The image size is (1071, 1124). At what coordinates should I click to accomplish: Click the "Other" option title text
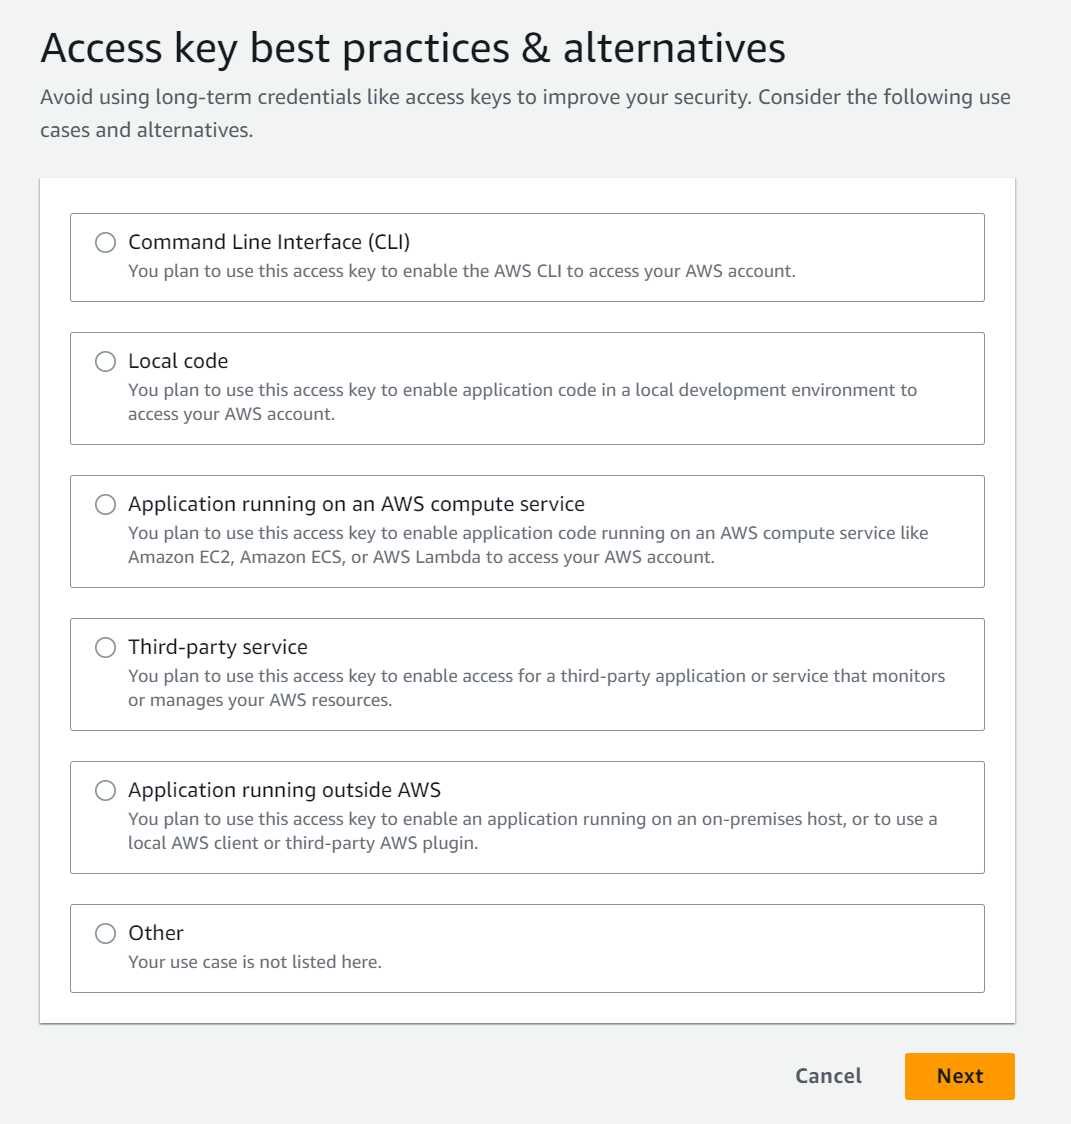pyautogui.click(x=156, y=933)
